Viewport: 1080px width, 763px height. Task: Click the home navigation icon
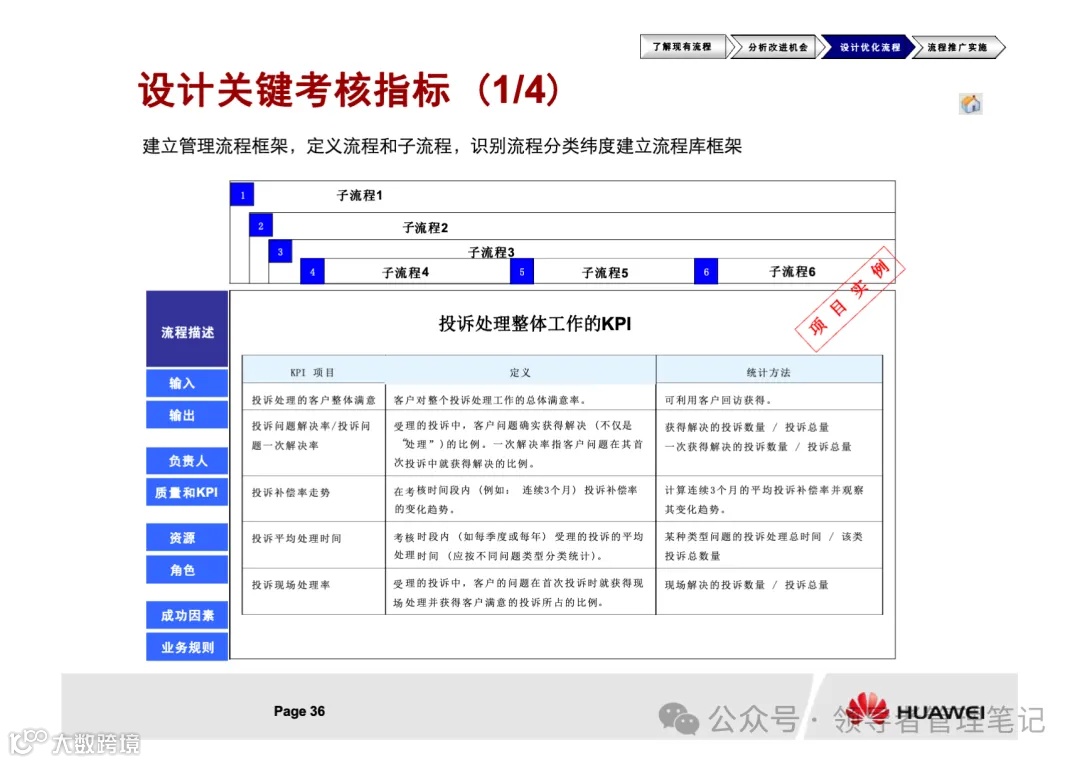click(967, 103)
